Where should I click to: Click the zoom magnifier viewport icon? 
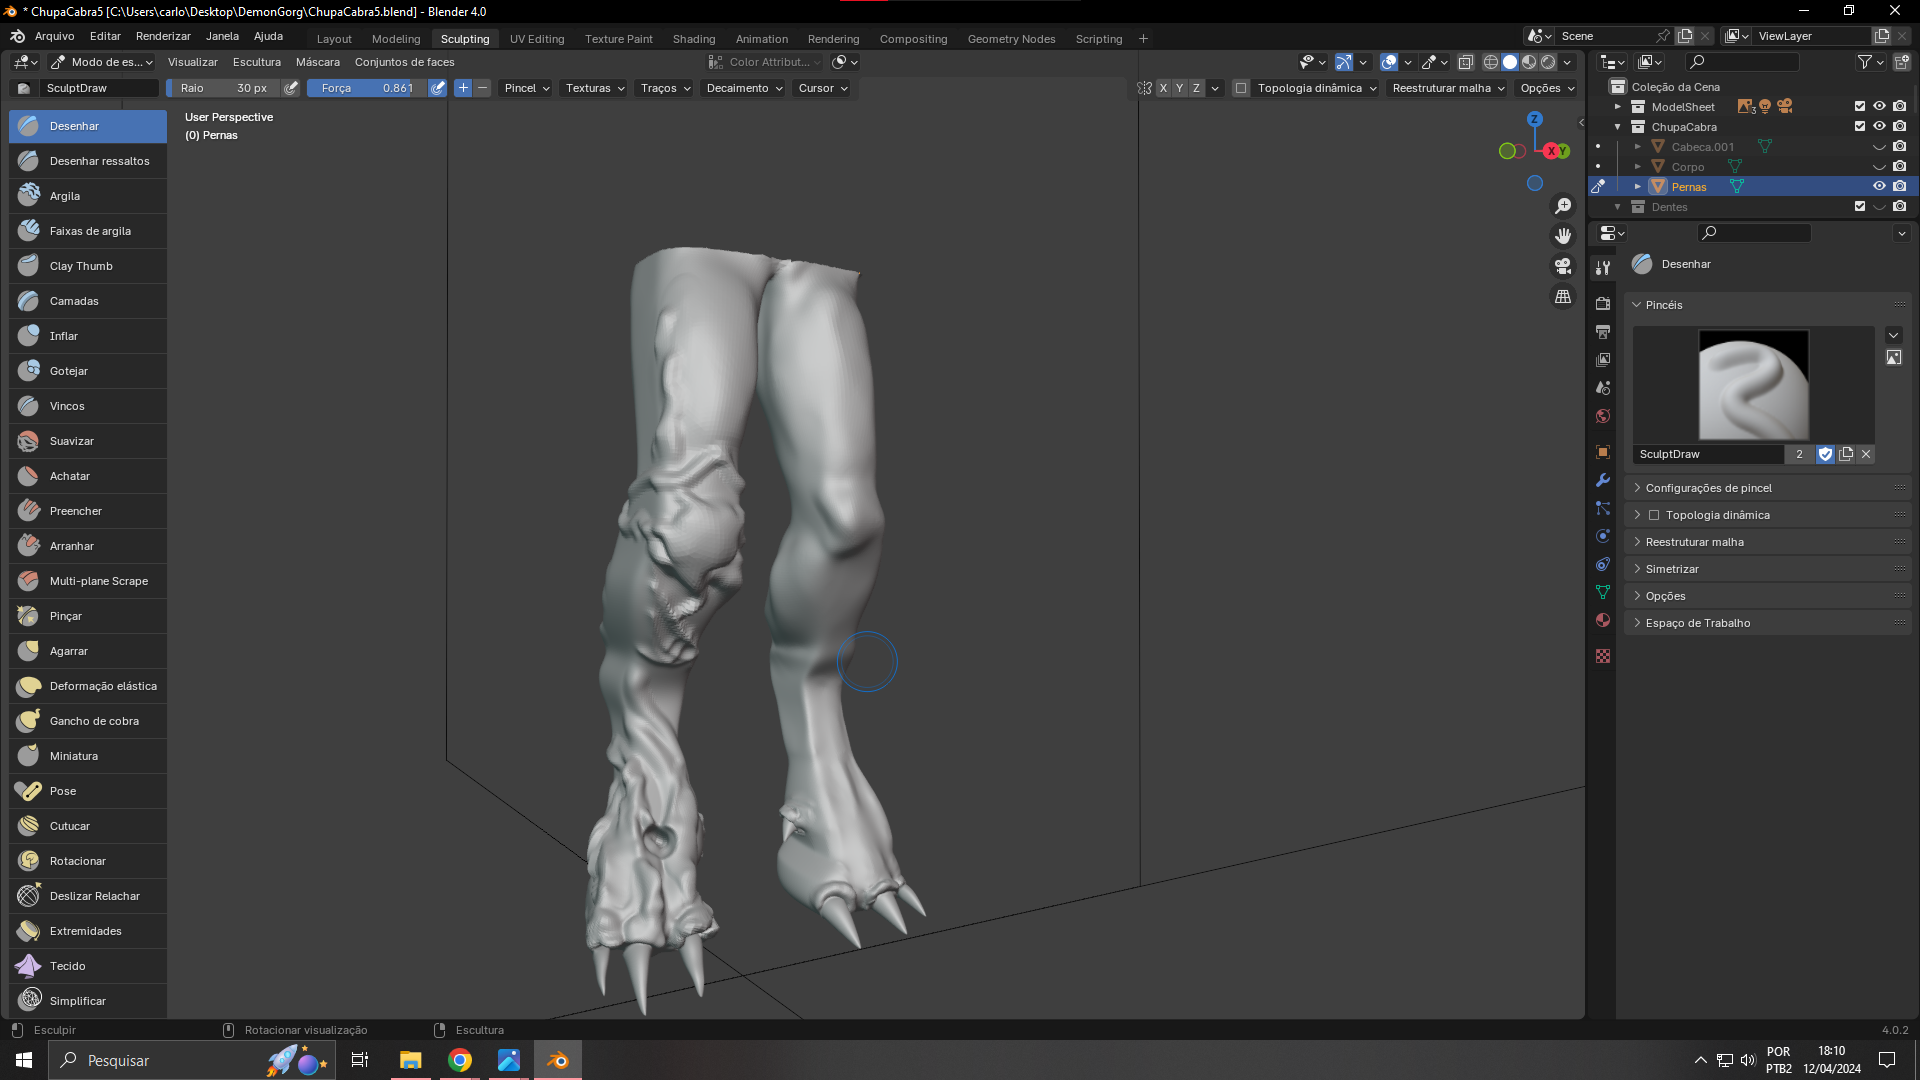(1562, 206)
